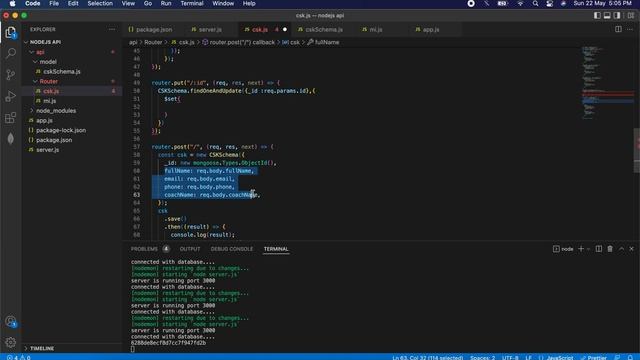This screenshot has height=360, width=640.
Task: Open the Search view in activity bar
Action: [x=11, y=53]
